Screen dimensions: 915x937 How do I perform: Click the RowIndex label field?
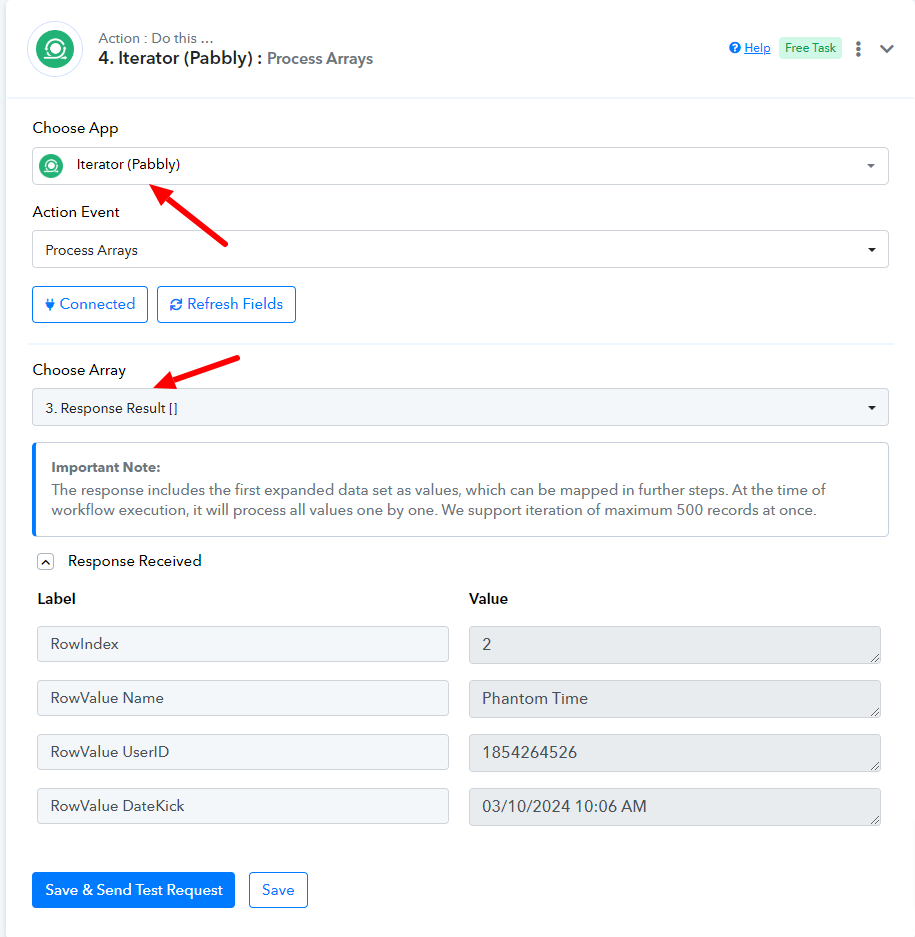point(242,644)
